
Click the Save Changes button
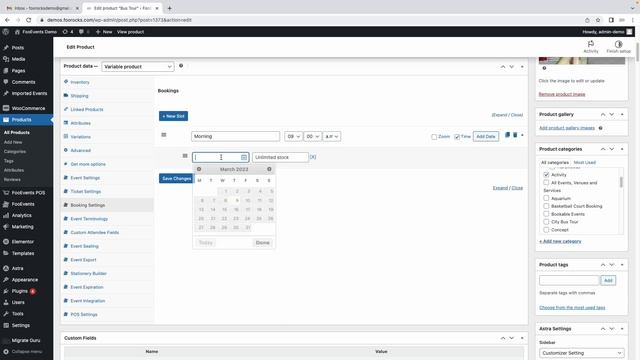tap(176, 178)
